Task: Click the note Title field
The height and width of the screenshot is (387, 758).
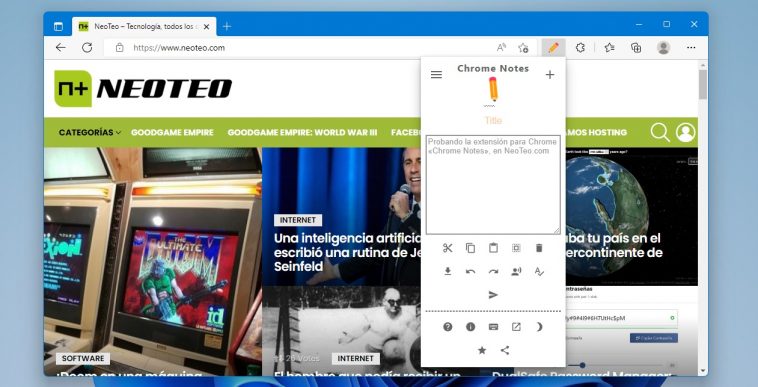Action: (x=493, y=120)
